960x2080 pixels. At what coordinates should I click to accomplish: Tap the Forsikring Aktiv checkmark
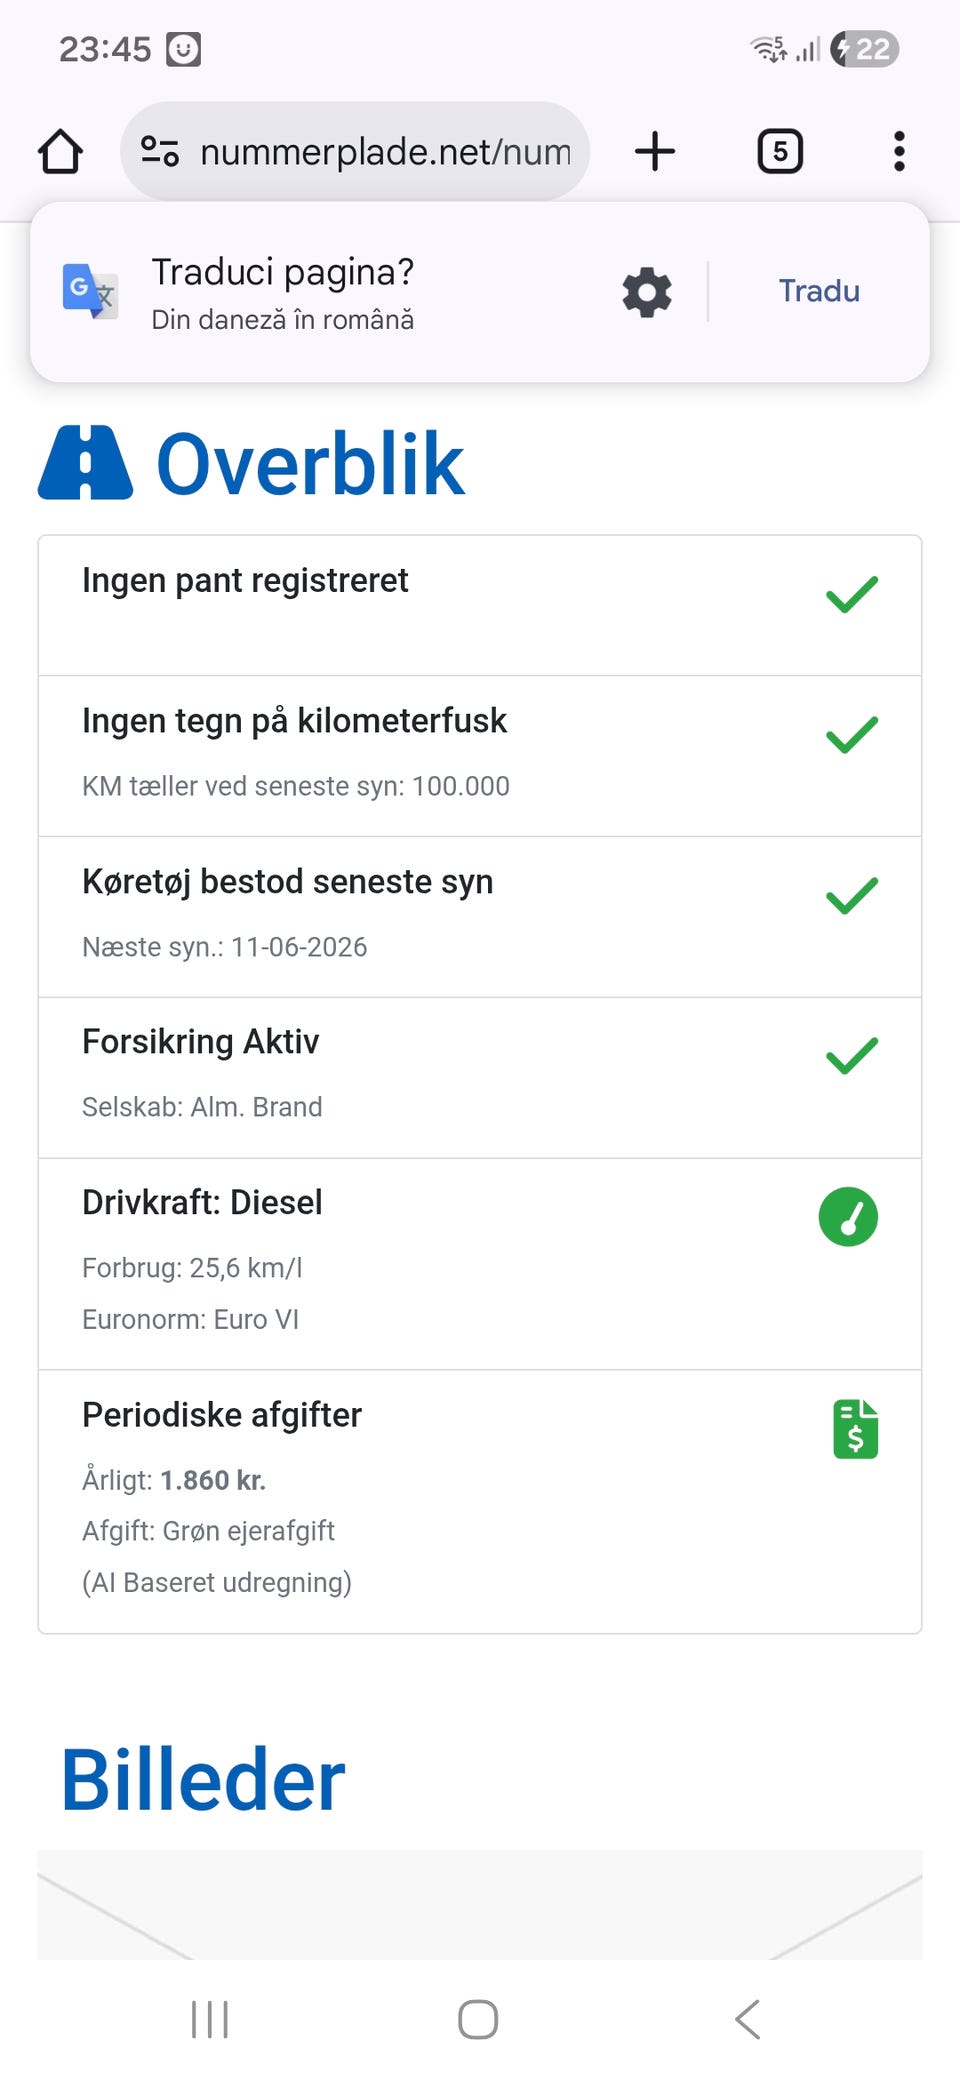coord(852,1056)
